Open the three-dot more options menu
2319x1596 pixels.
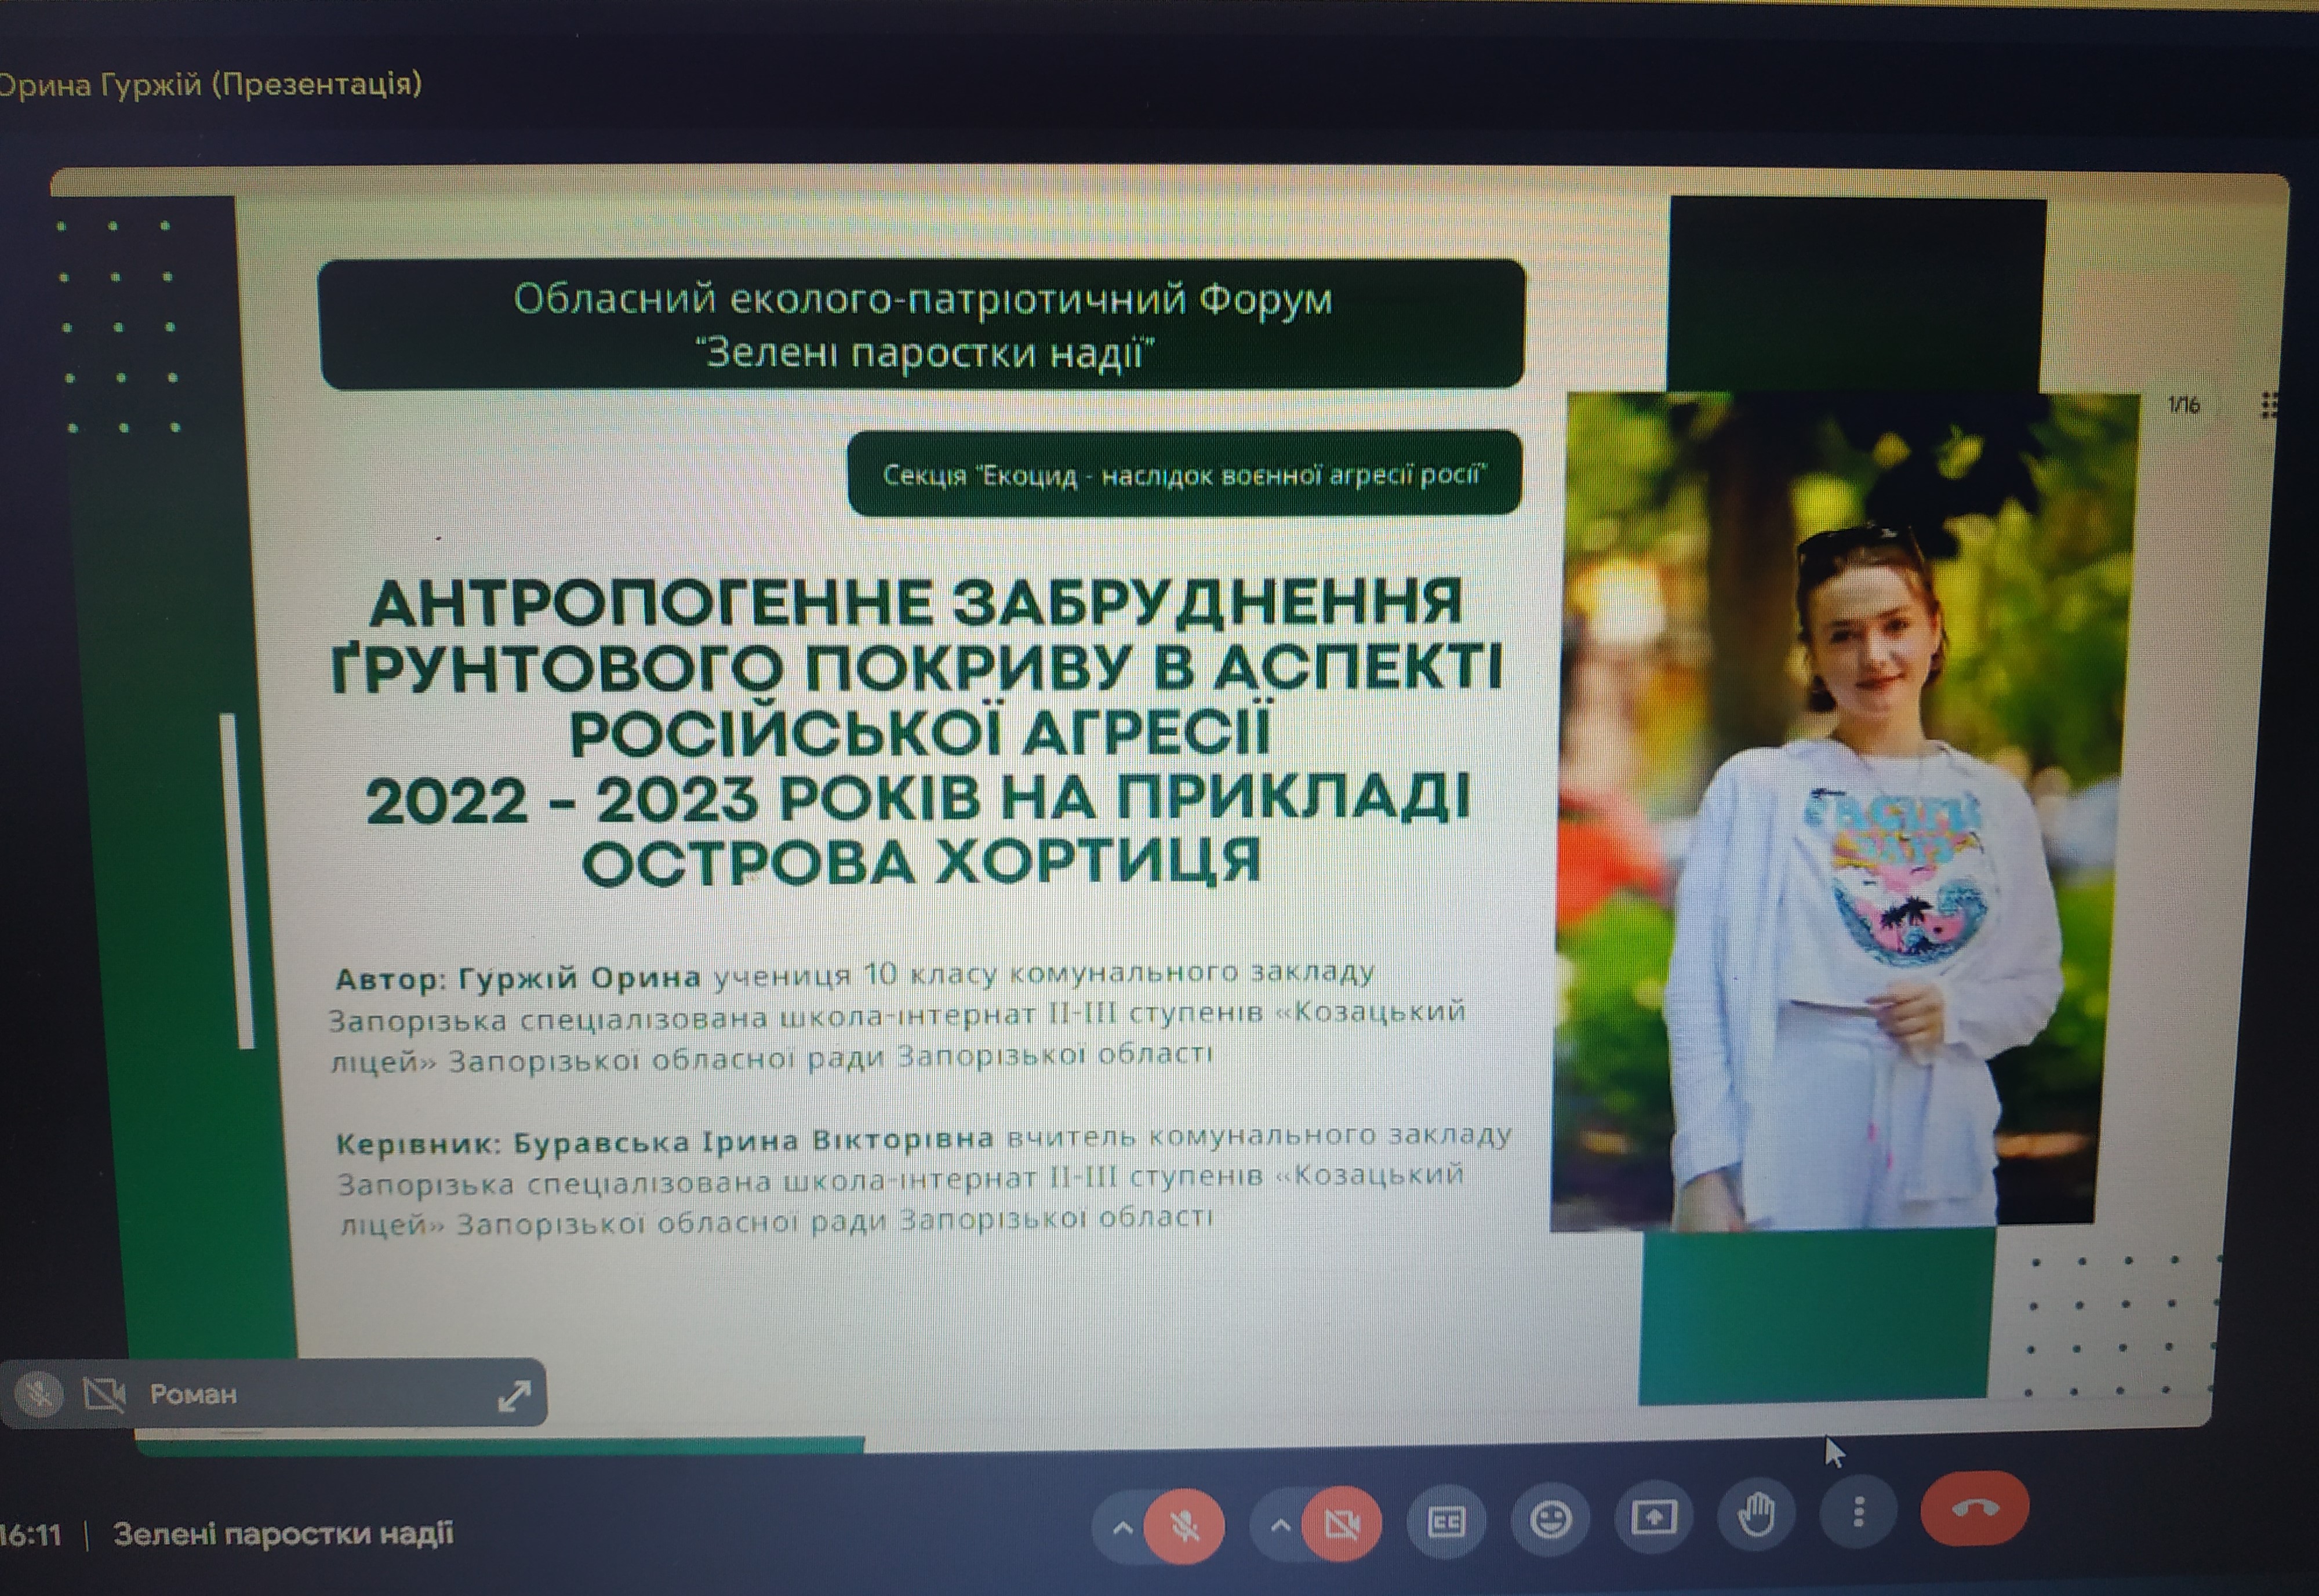click(1858, 1513)
